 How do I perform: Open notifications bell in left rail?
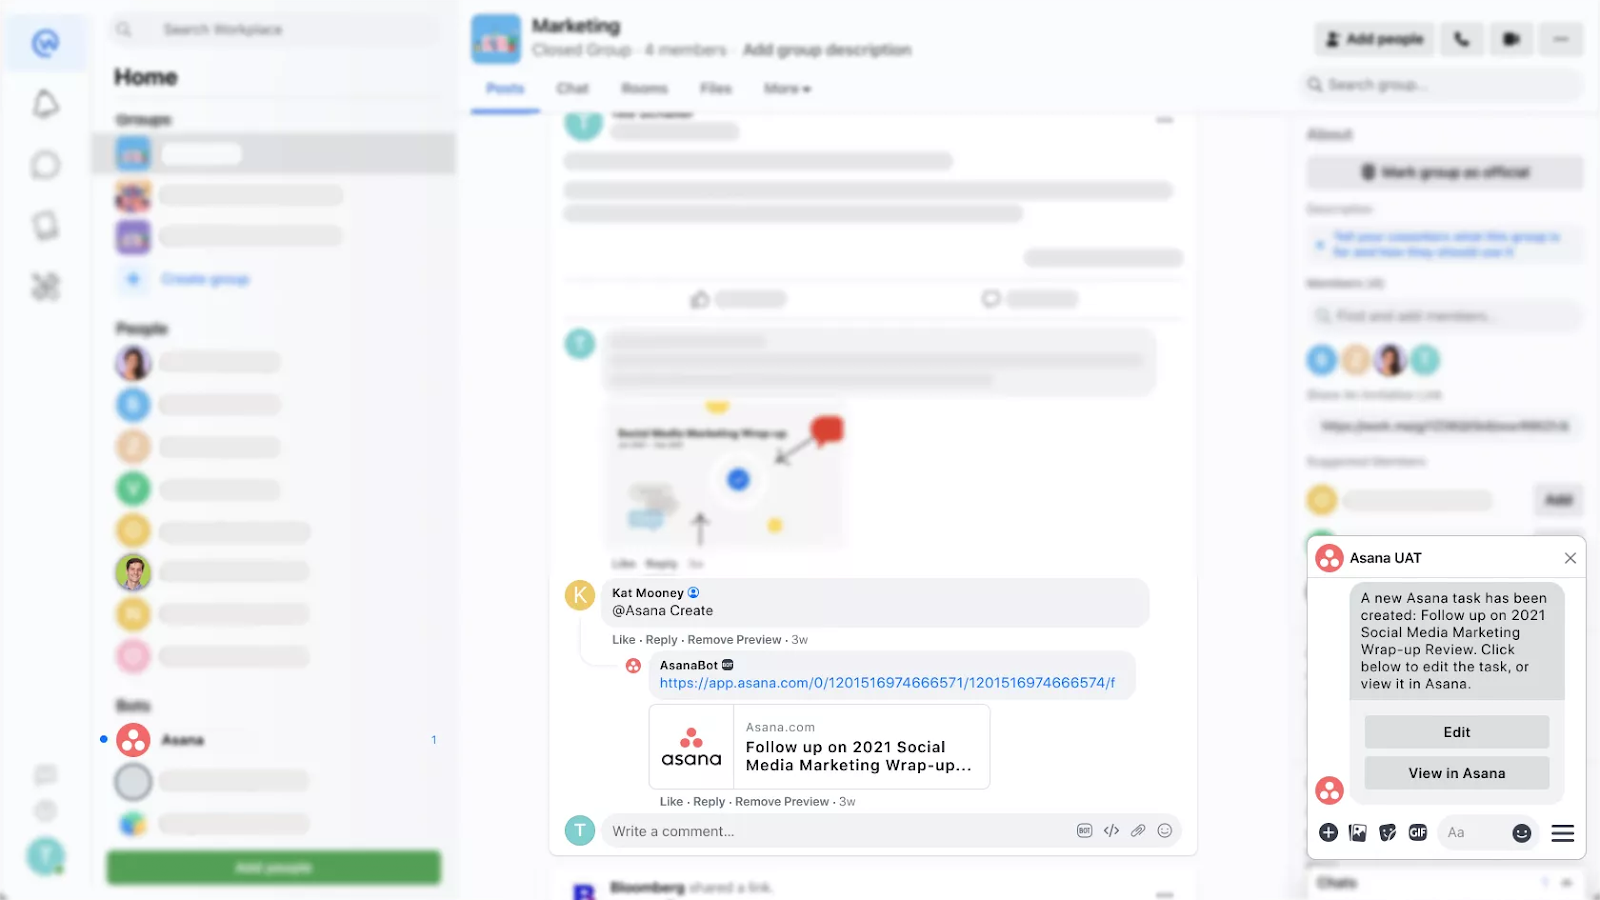(46, 104)
